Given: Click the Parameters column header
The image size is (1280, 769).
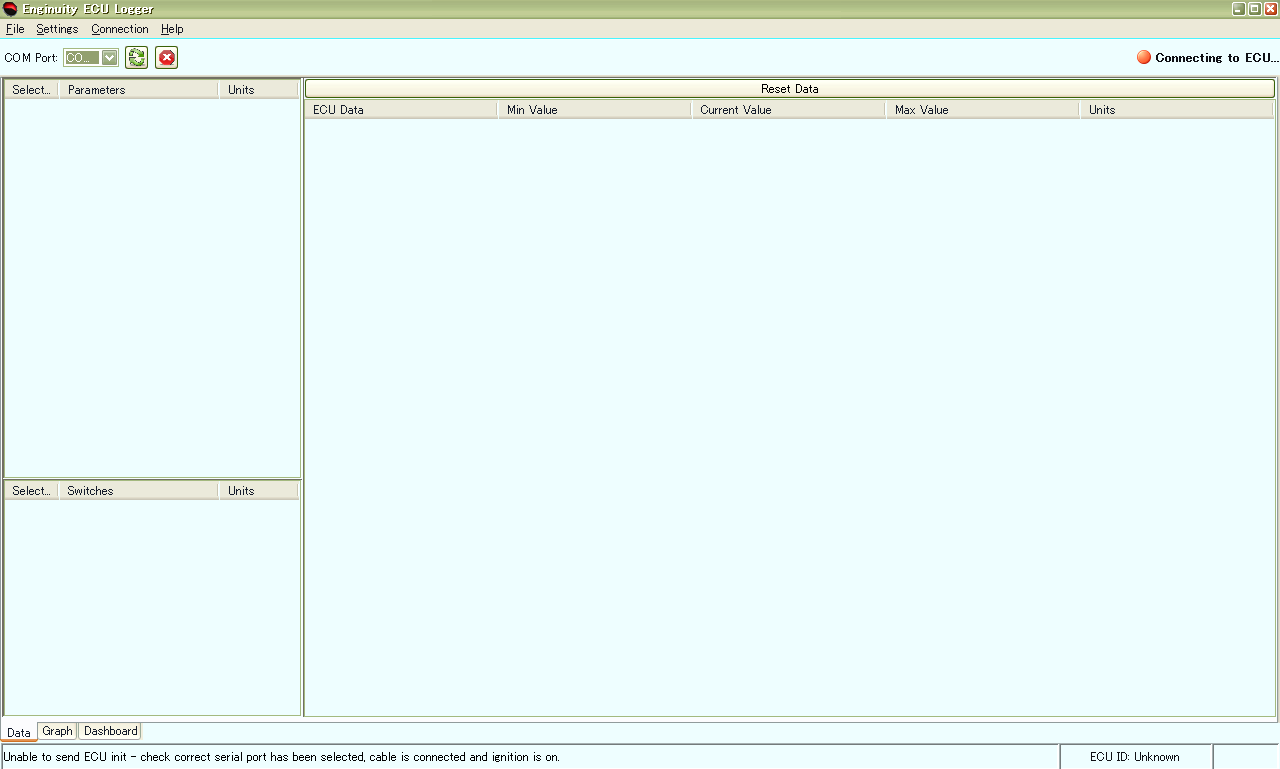Looking at the screenshot, I should click(x=138, y=90).
